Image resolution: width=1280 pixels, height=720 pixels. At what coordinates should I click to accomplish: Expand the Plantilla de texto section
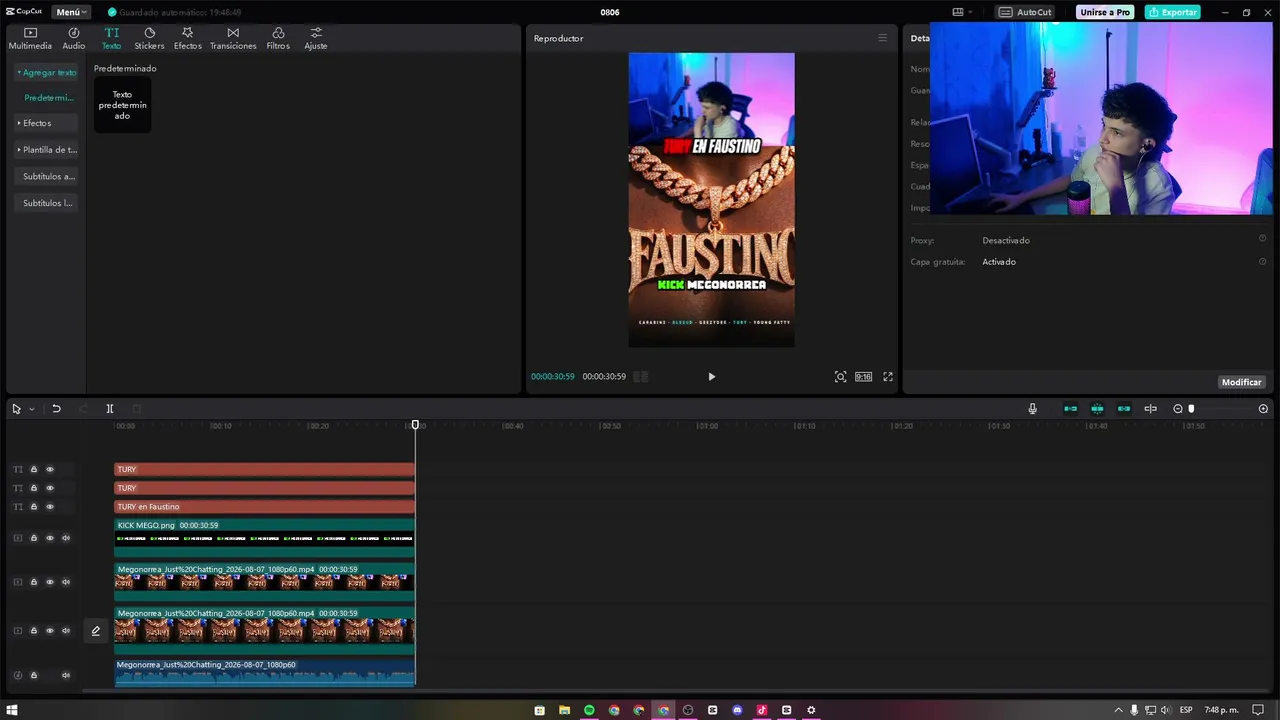coord(48,150)
